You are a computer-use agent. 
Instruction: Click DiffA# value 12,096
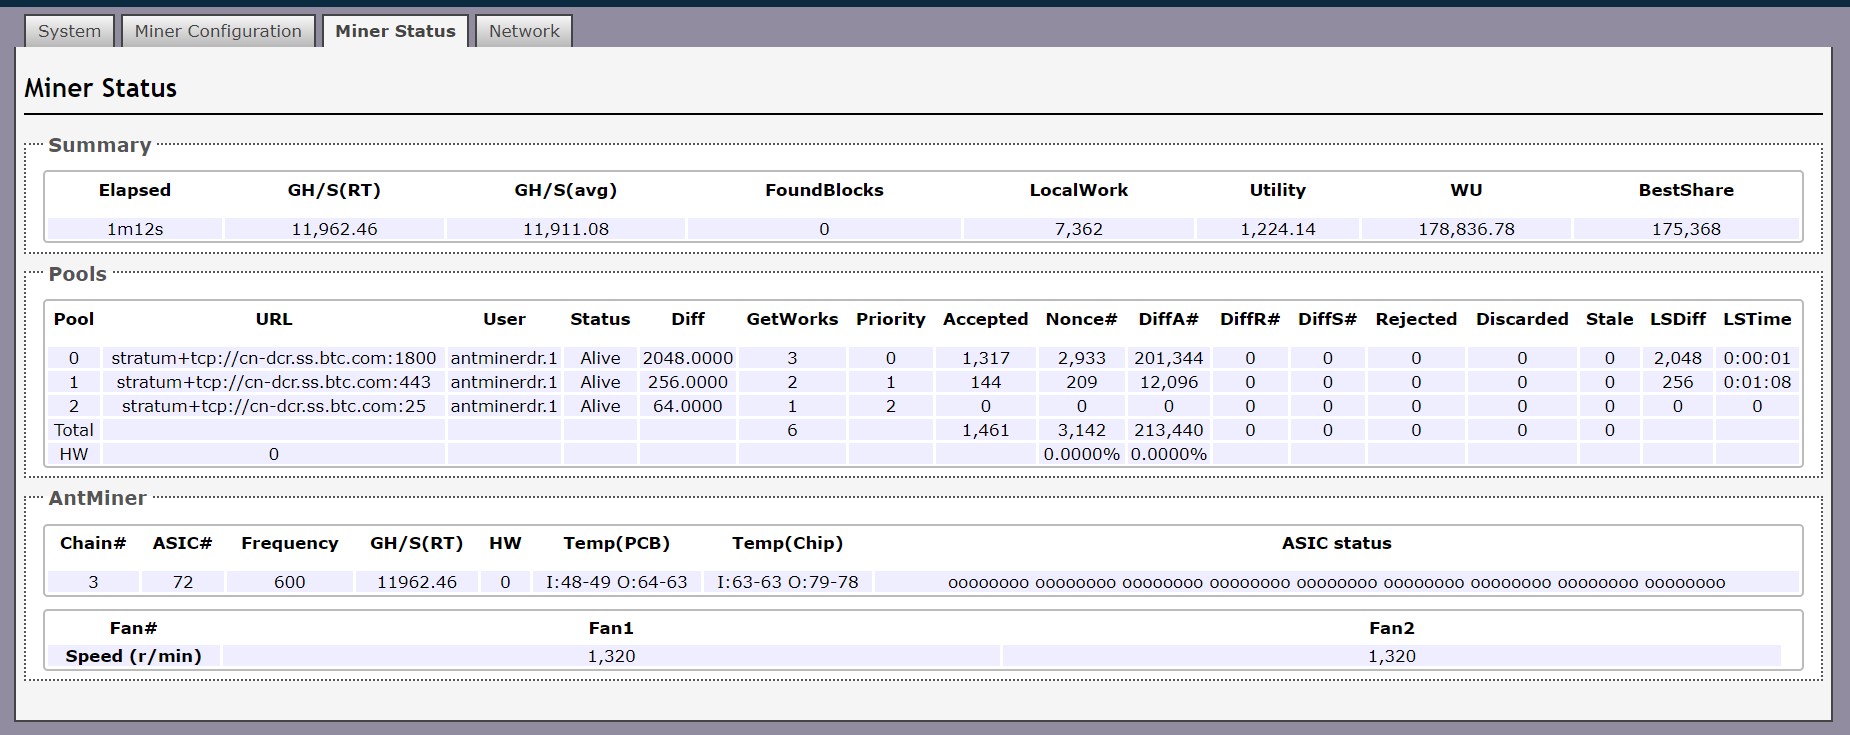[1168, 382]
